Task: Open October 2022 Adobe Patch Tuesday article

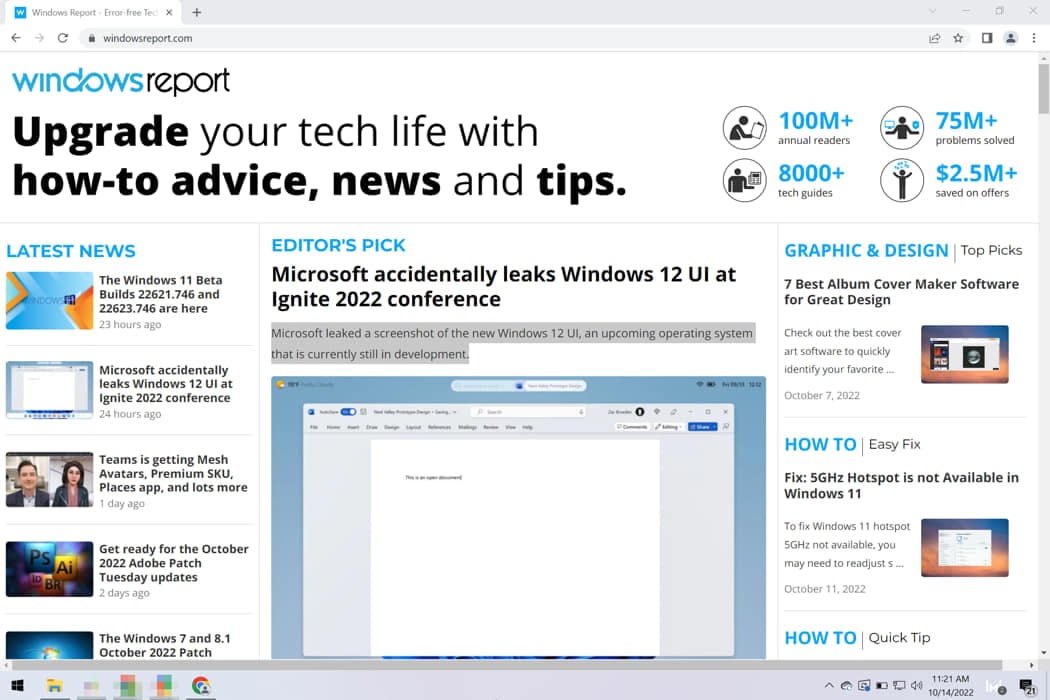Action: pos(174,563)
